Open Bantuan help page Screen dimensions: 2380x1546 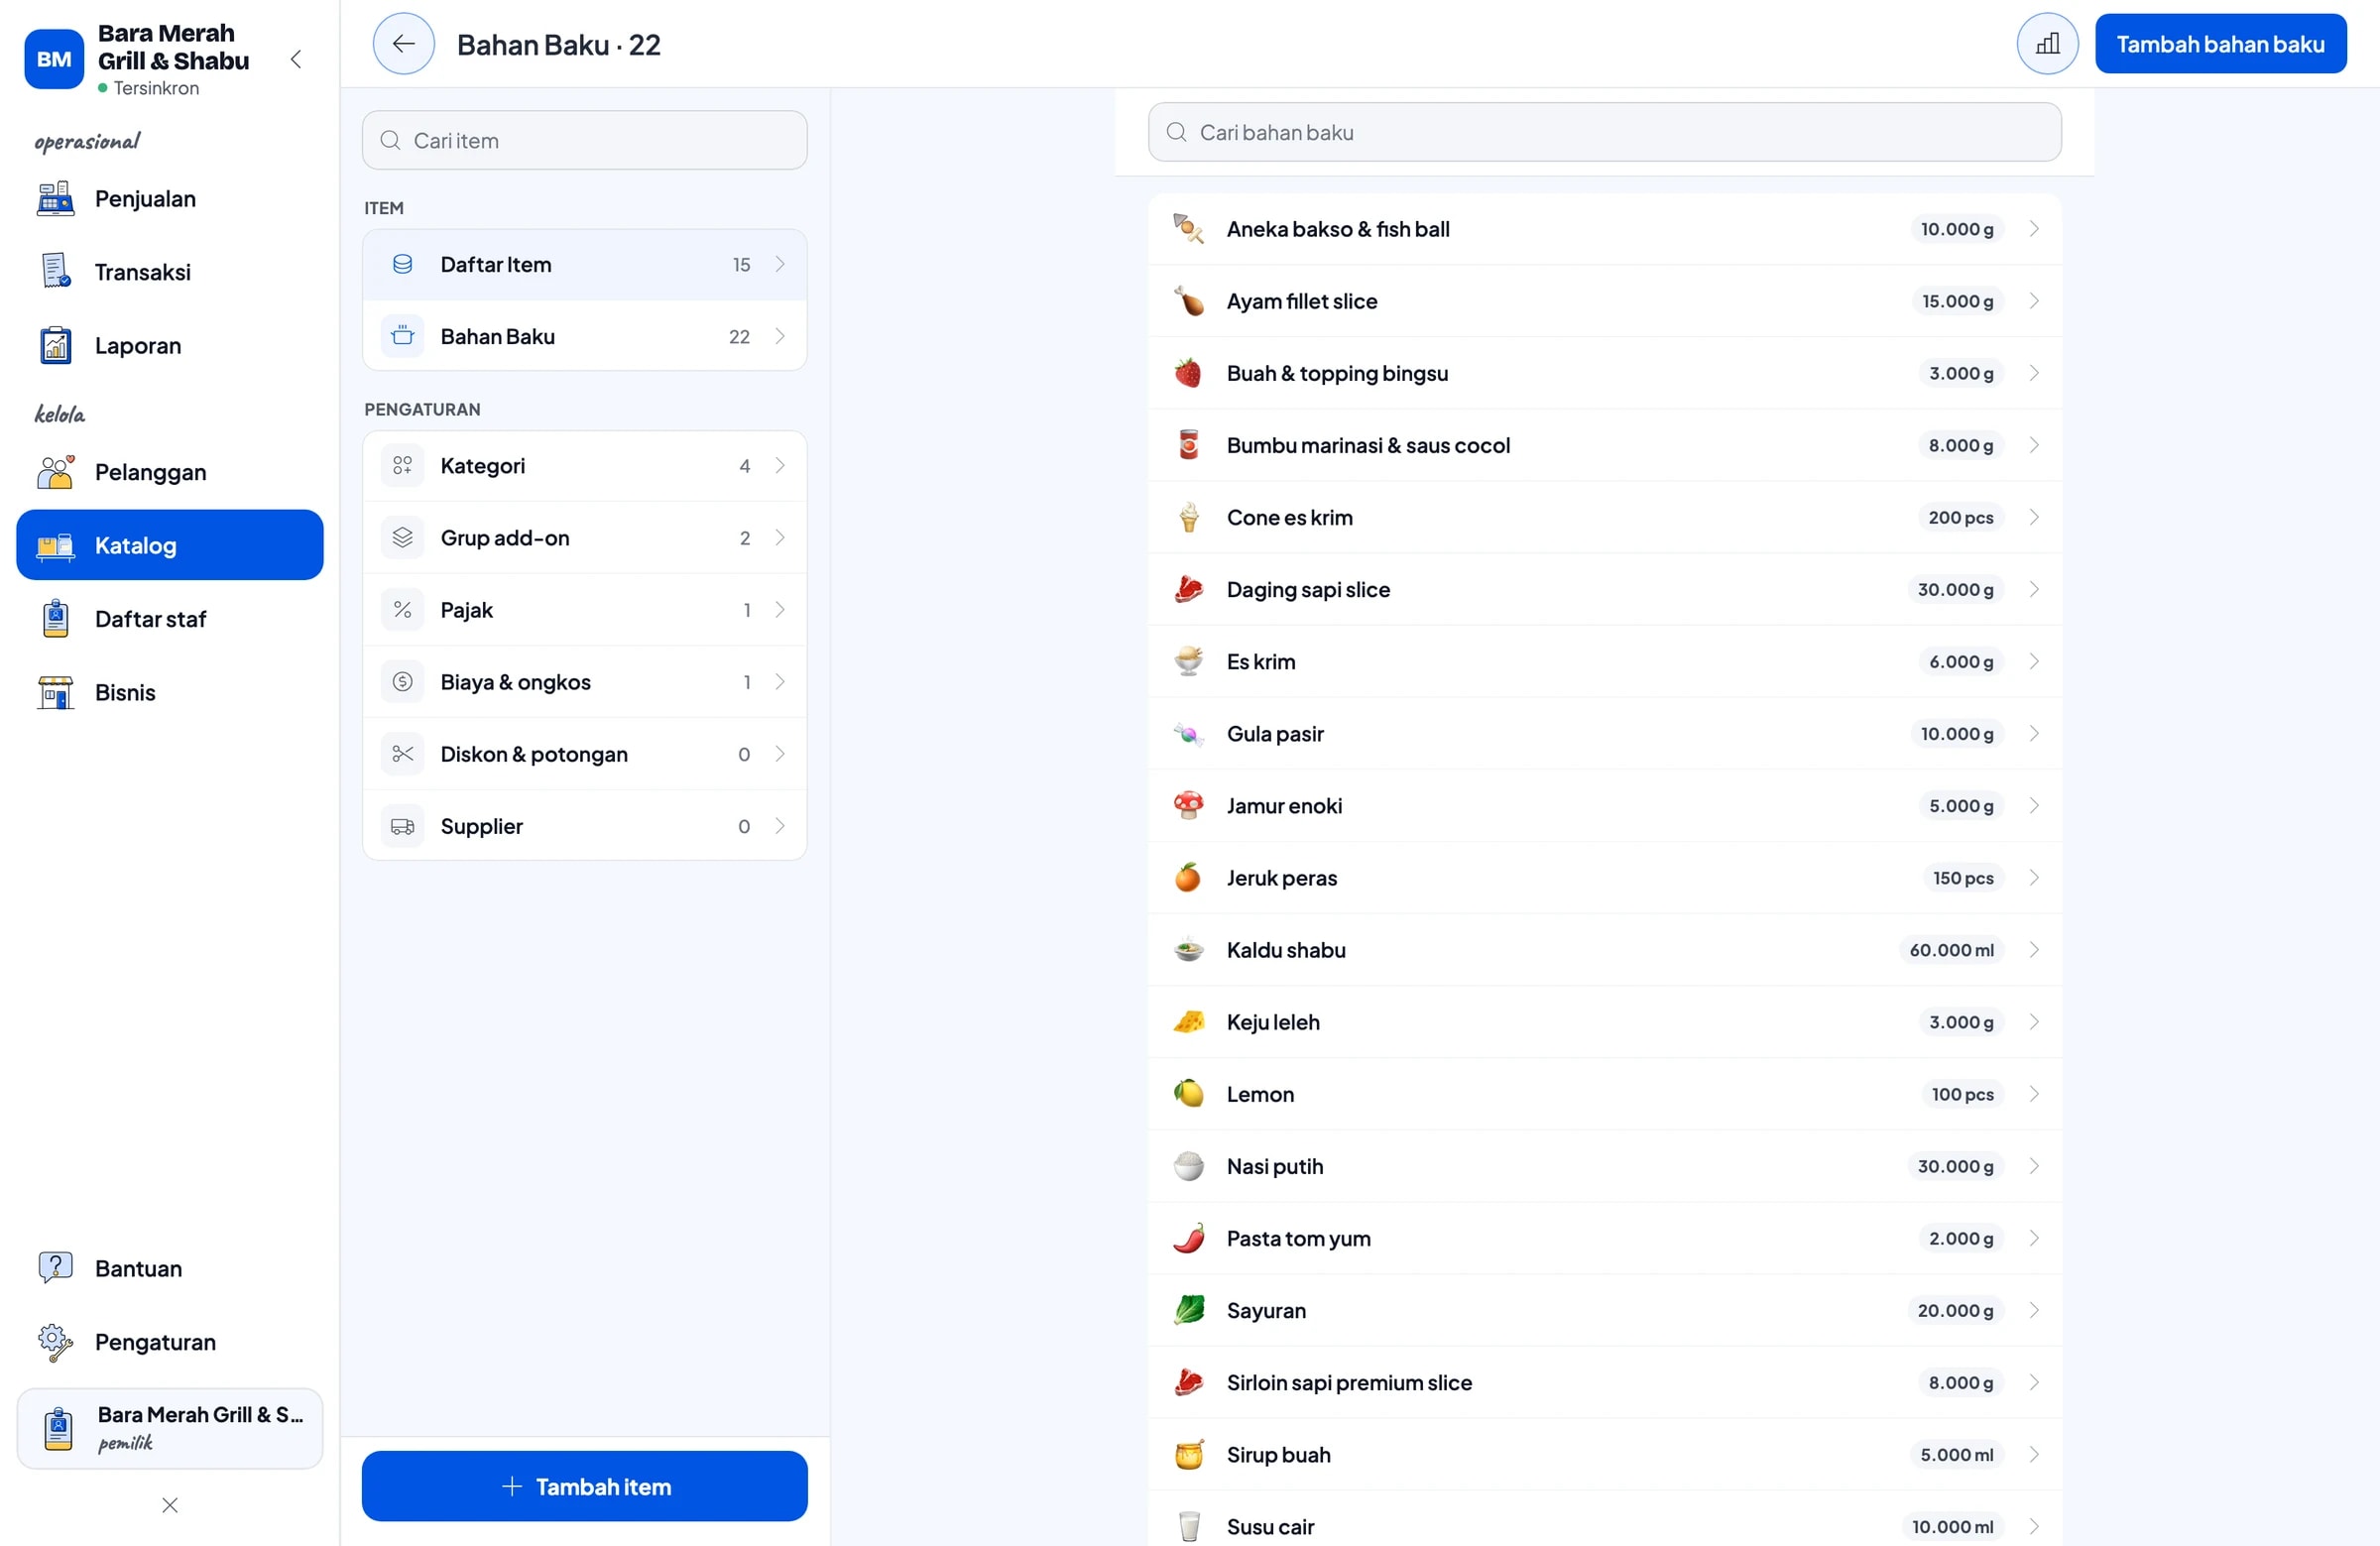coord(170,1268)
